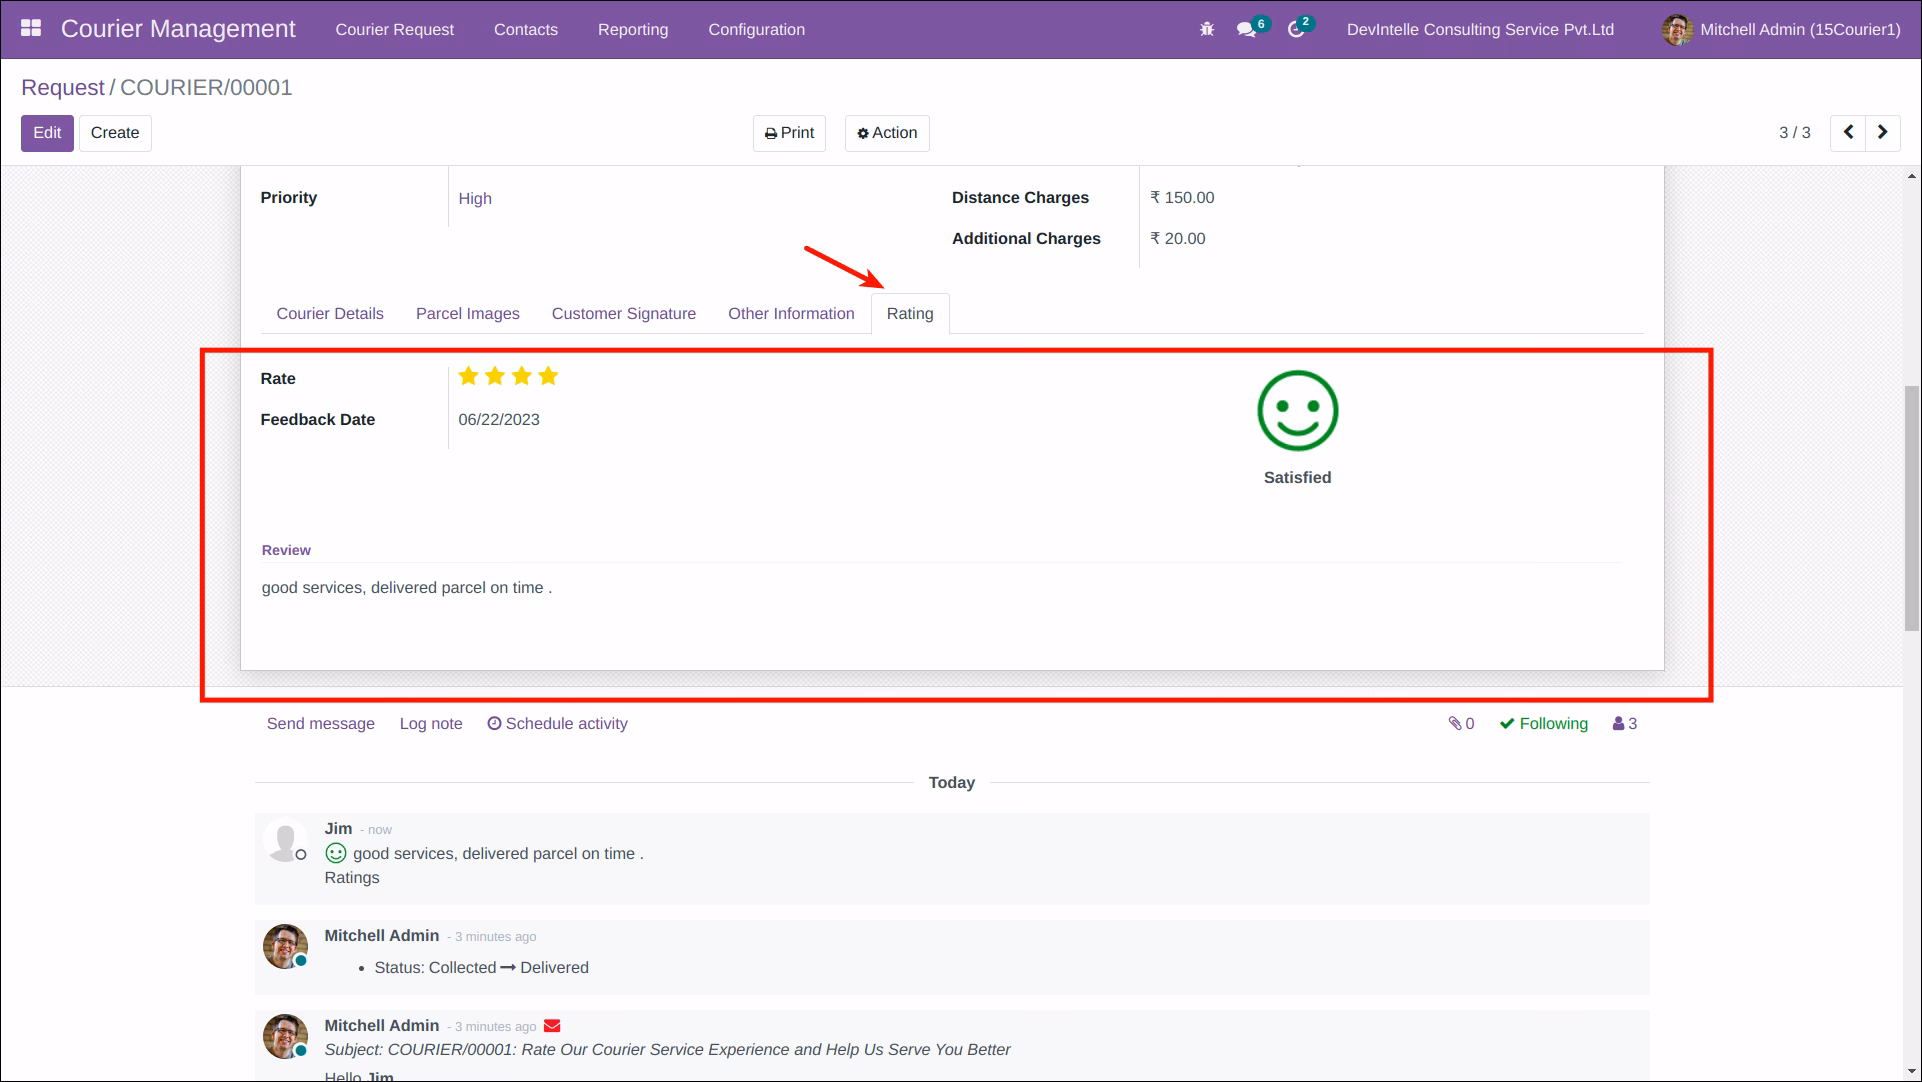Click Additional Charges value ₹ 20.00
Screen dimensions: 1922x1082
pos(1178,239)
